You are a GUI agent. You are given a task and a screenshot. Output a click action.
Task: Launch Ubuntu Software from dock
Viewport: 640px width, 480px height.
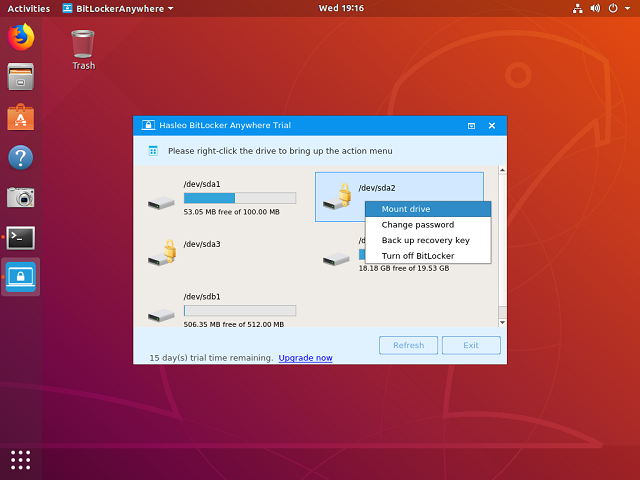coord(21,117)
